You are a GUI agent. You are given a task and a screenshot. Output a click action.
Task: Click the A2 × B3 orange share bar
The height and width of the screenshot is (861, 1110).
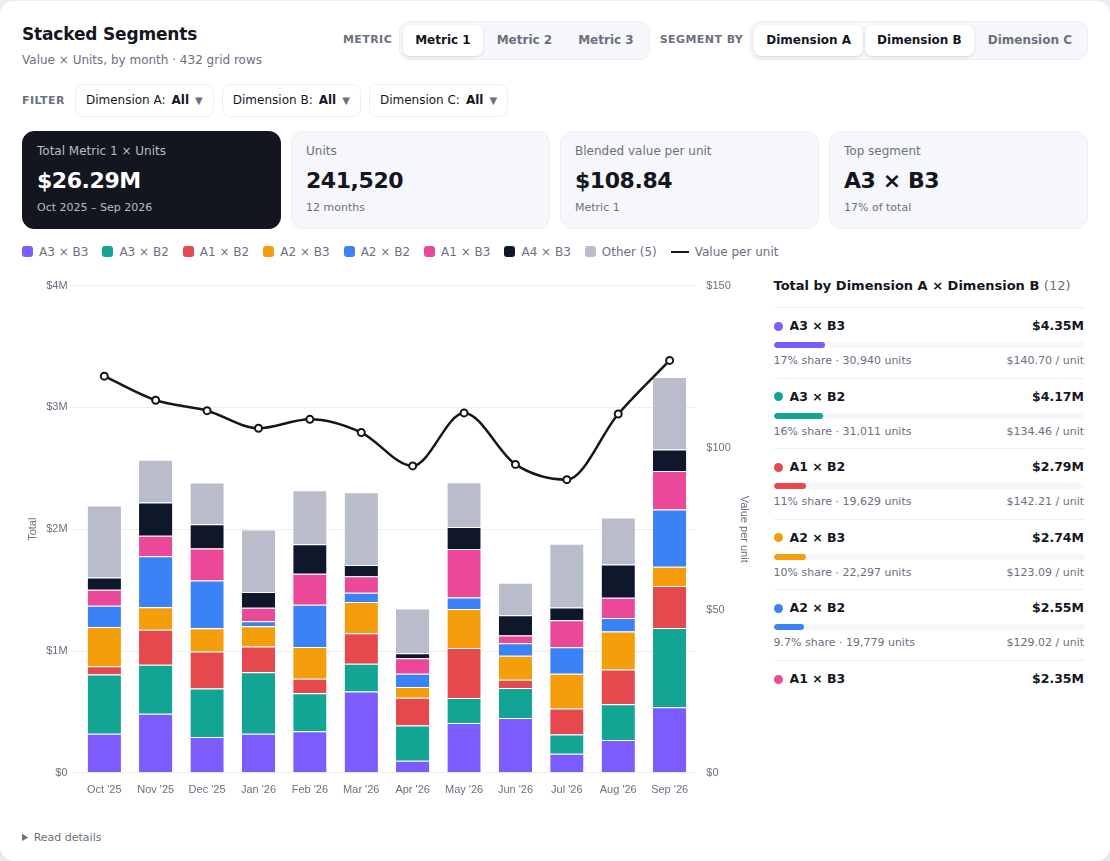tap(790, 557)
